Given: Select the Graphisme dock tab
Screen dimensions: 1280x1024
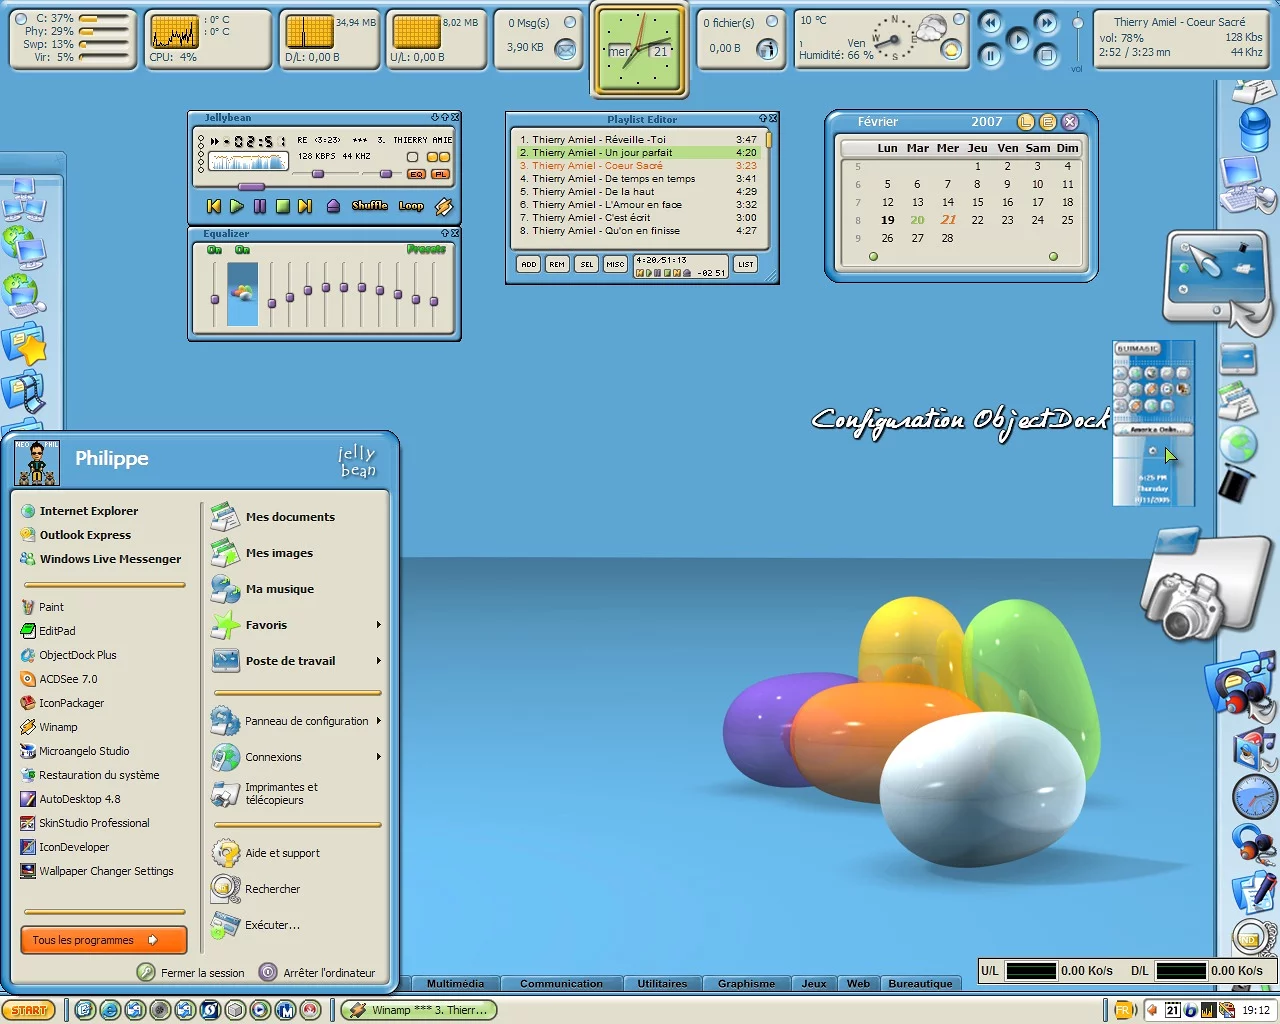Looking at the screenshot, I should [746, 983].
